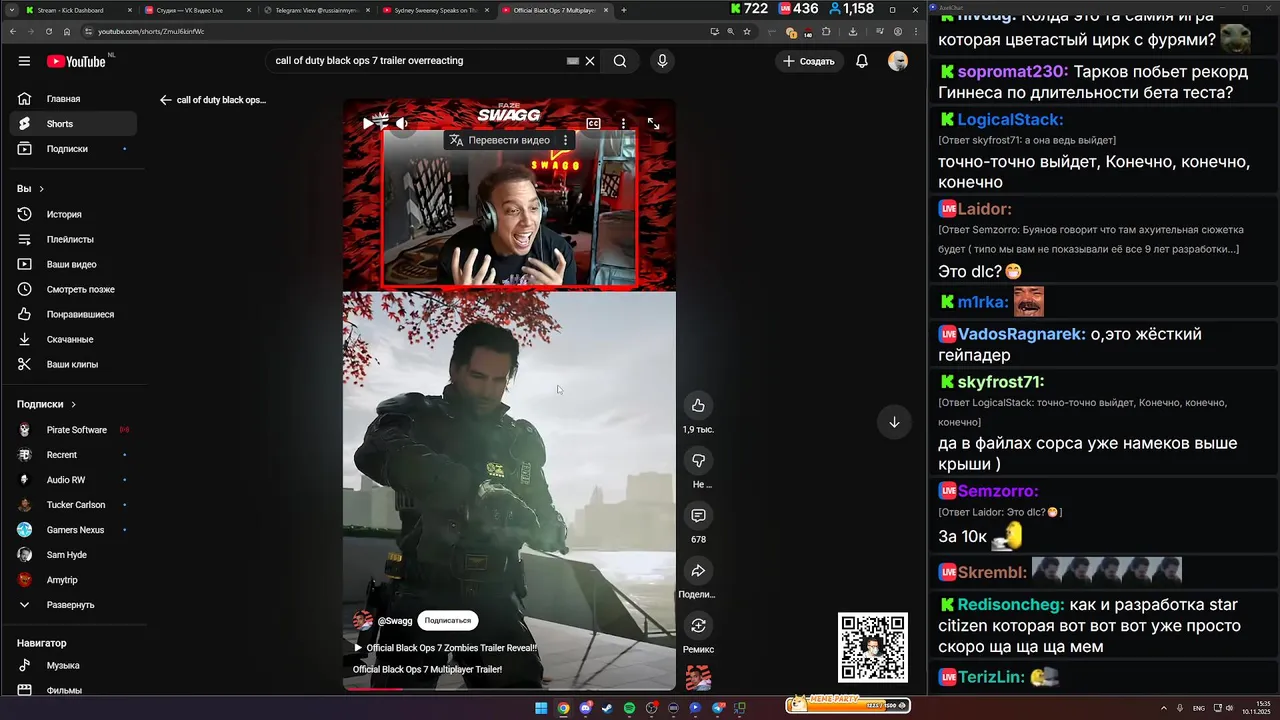Click Перевести видео translate button
Image resolution: width=1280 pixels, height=720 pixels.
point(500,140)
